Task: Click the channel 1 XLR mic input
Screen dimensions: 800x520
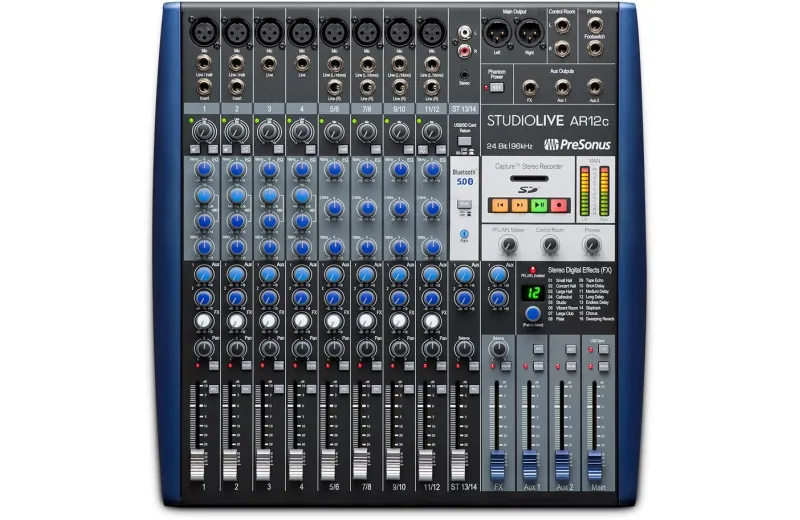Action: tap(204, 32)
